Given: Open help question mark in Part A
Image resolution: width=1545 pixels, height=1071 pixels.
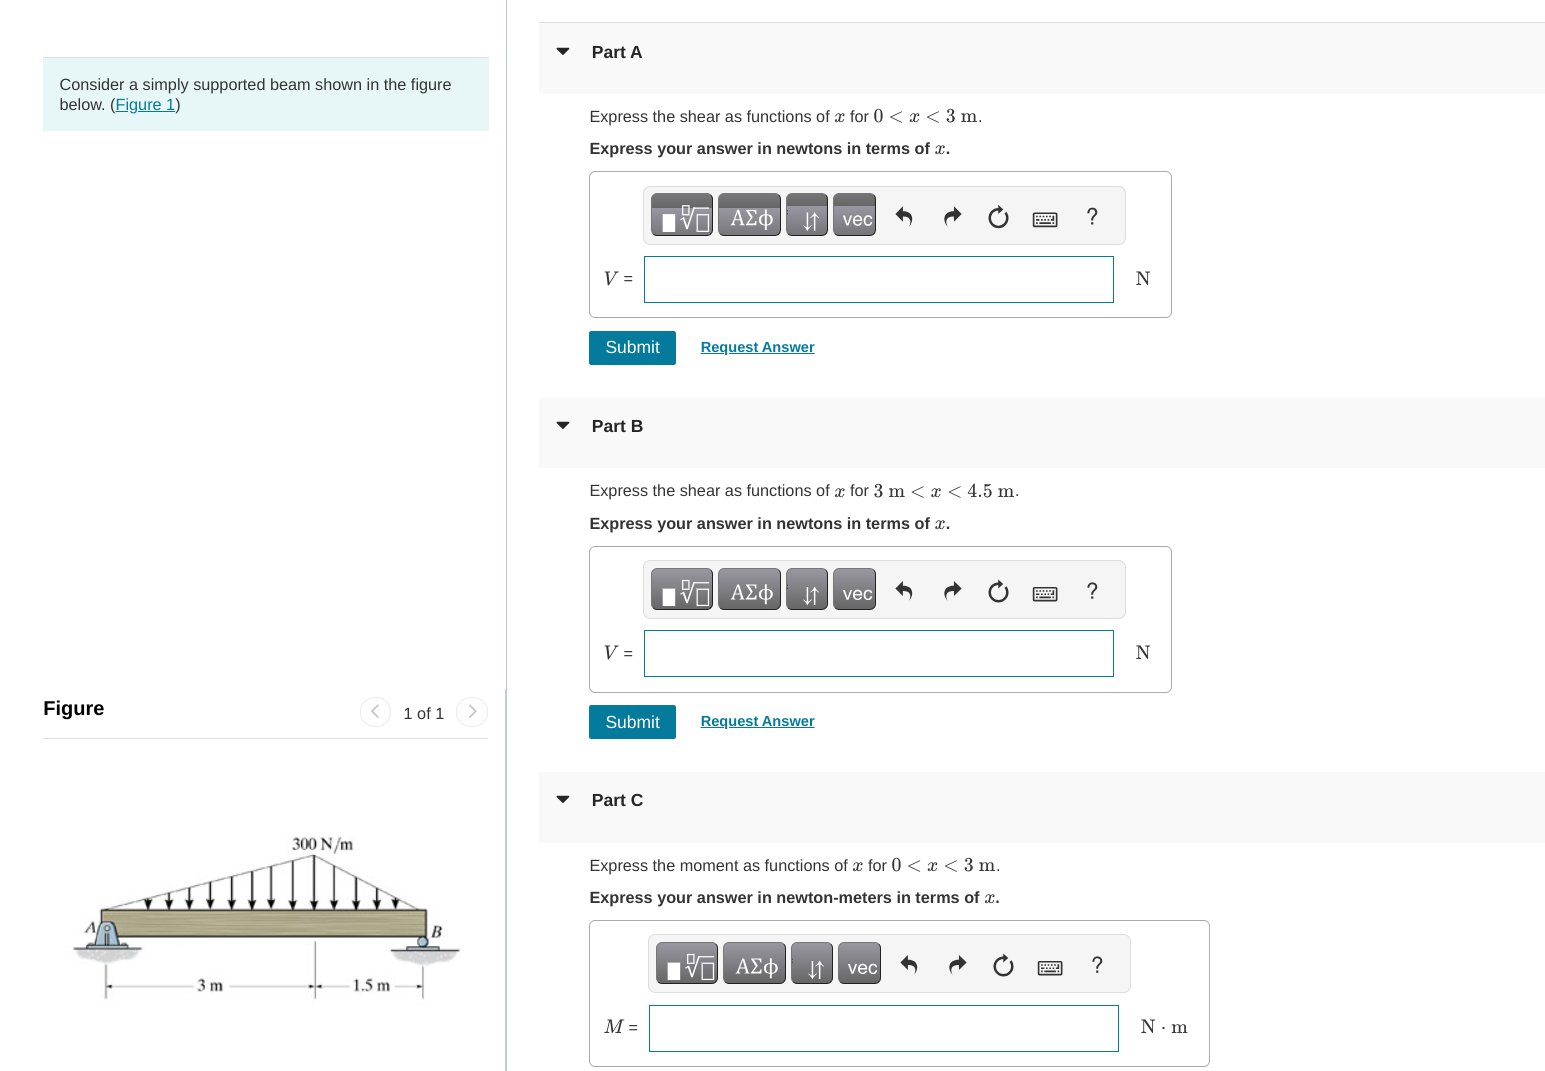Looking at the screenshot, I should (1092, 216).
